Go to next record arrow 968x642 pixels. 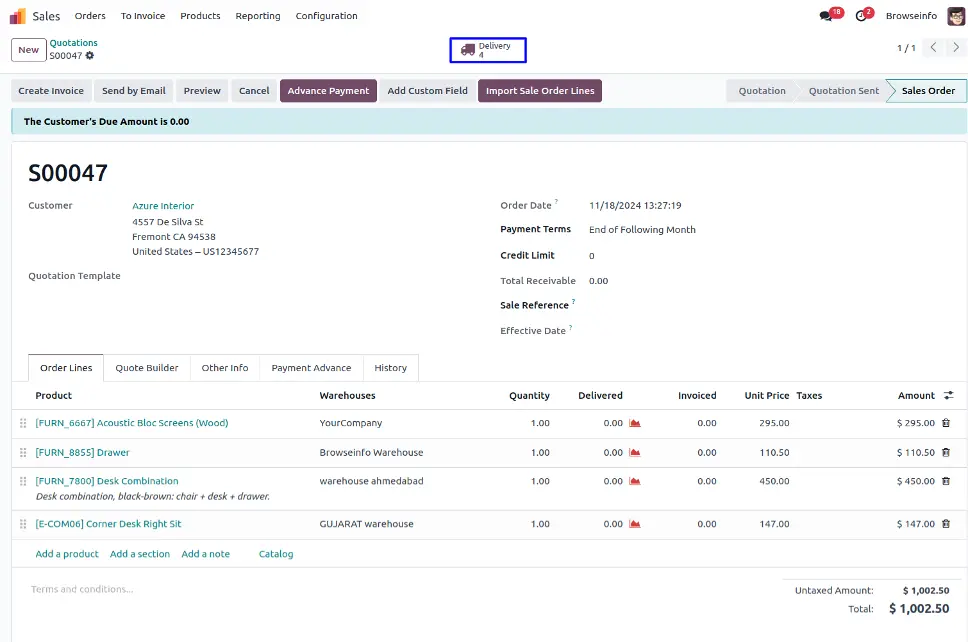tap(955, 48)
